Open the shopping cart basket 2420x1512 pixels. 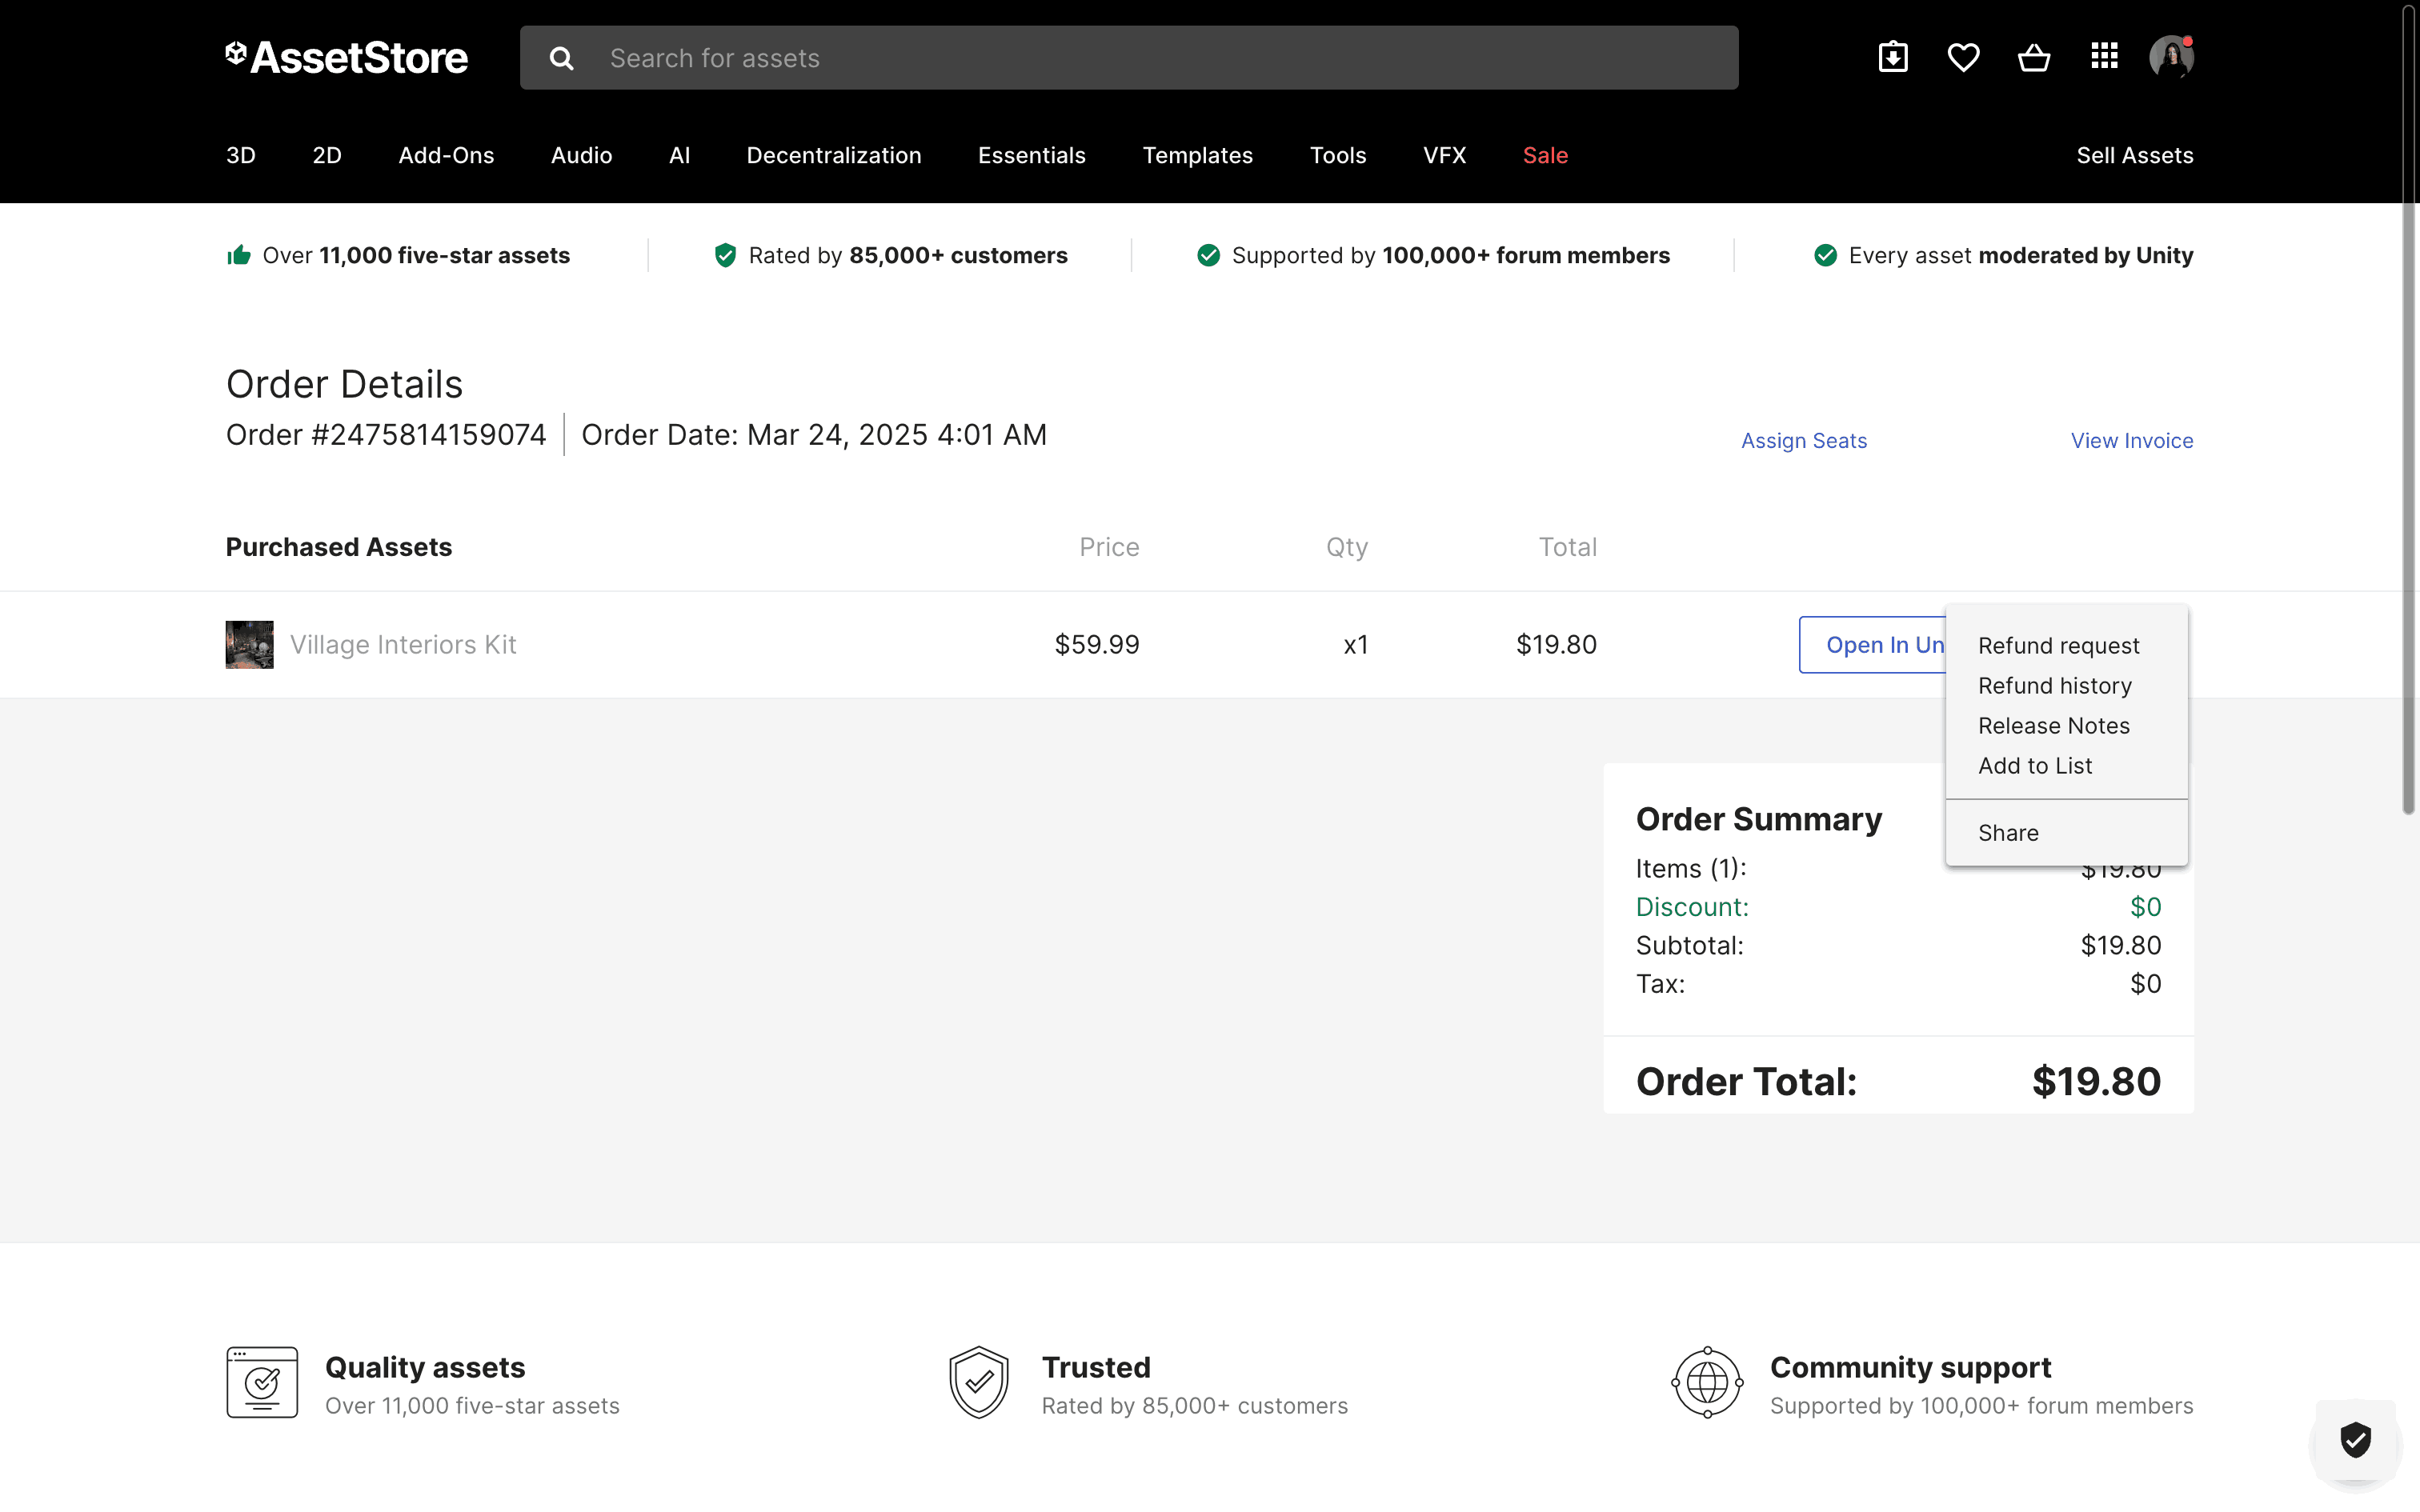pyautogui.click(x=2033, y=57)
